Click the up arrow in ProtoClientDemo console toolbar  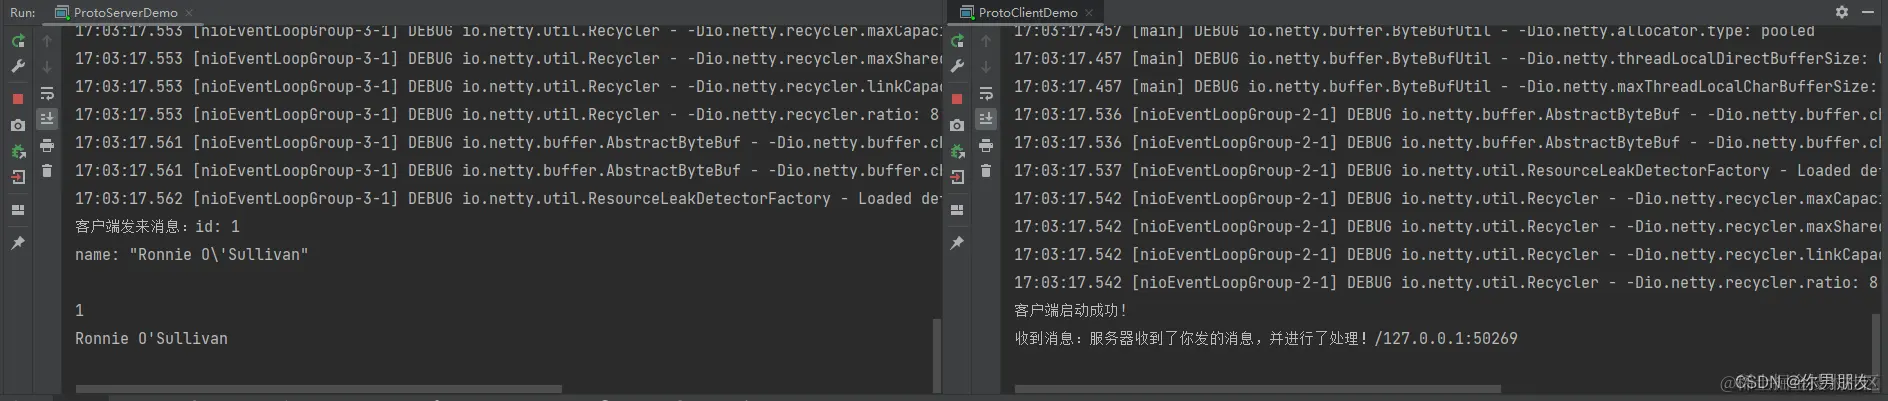(986, 41)
